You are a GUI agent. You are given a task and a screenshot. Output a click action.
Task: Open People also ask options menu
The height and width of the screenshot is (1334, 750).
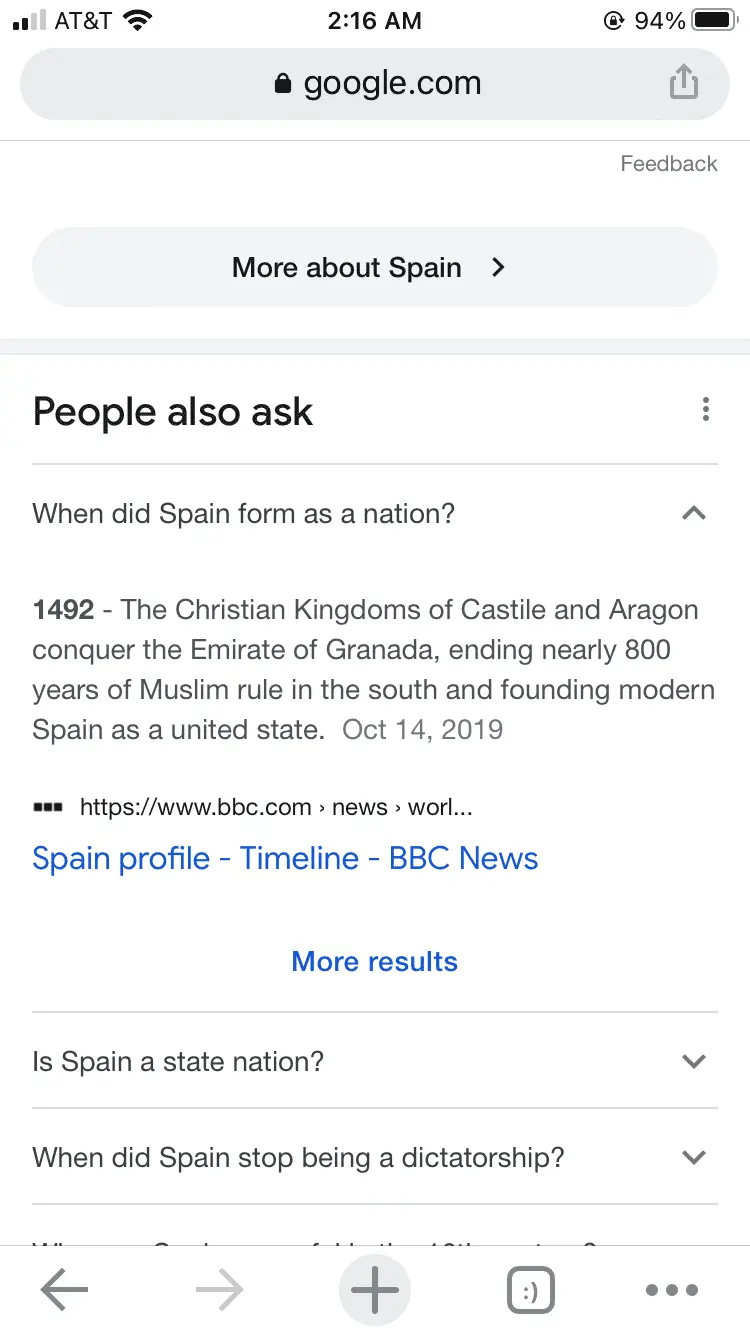point(705,409)
